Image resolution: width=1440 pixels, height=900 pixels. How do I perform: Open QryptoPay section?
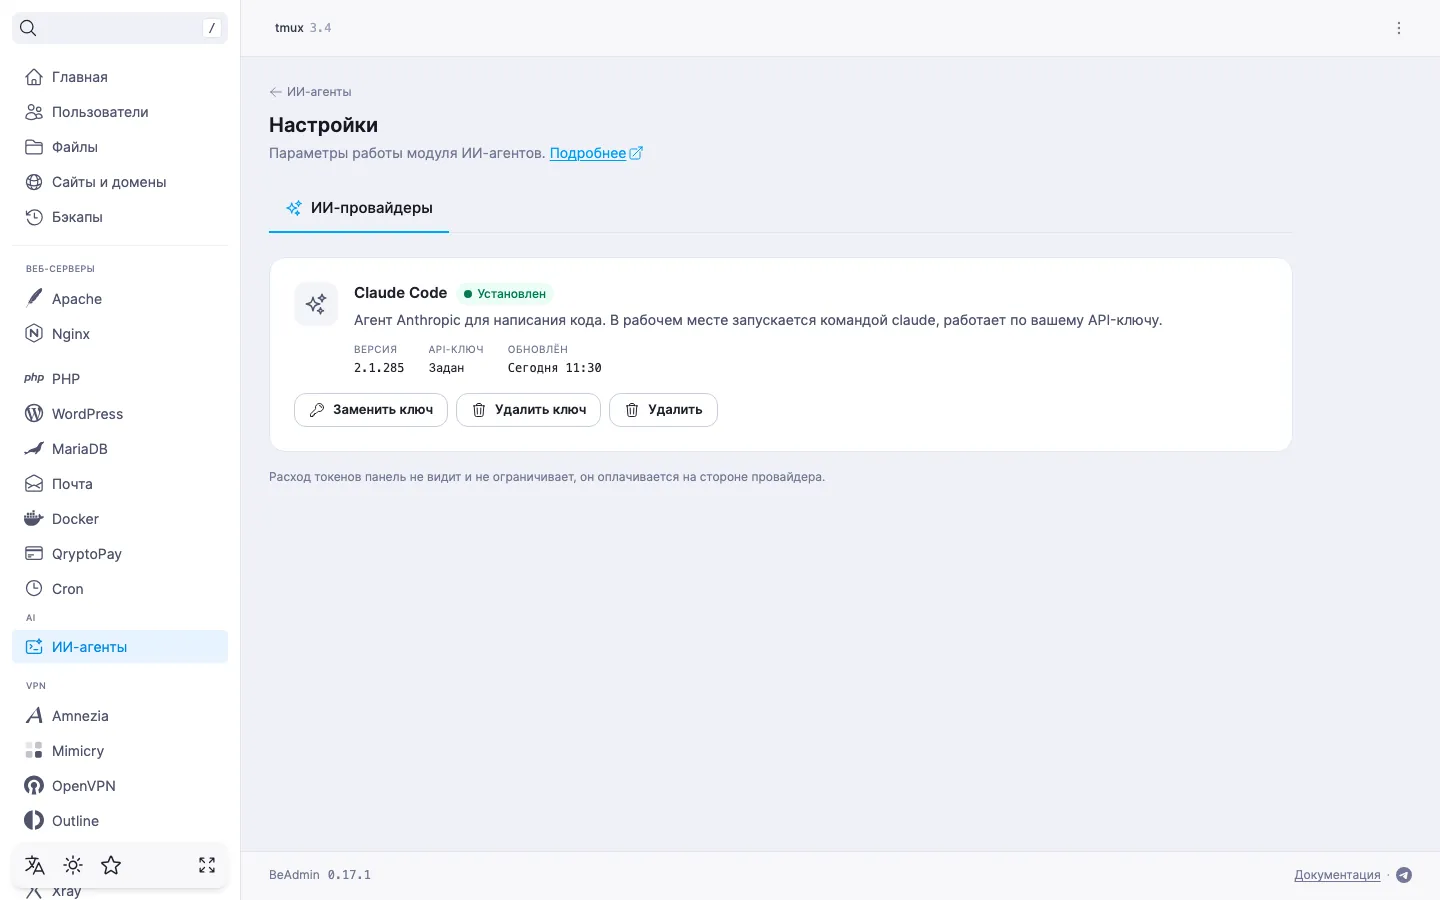[x=120, y=554]
